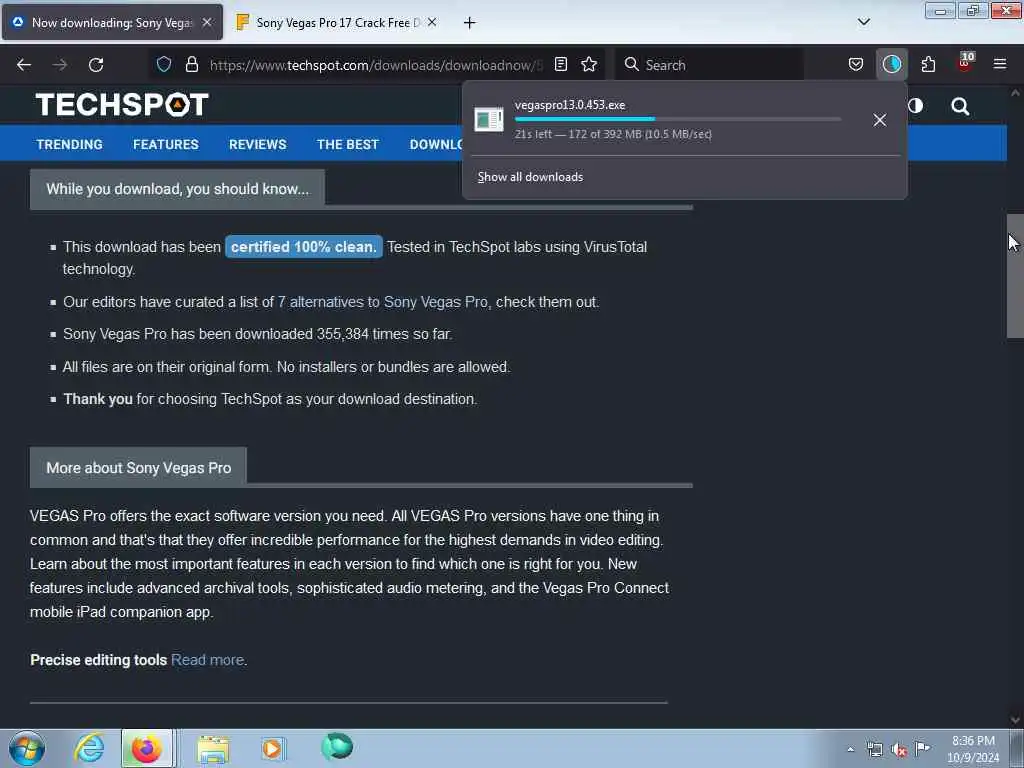
Task: Close the Sony Vegas Pro 17 Crack tab
Action: (x=432, y=22)
